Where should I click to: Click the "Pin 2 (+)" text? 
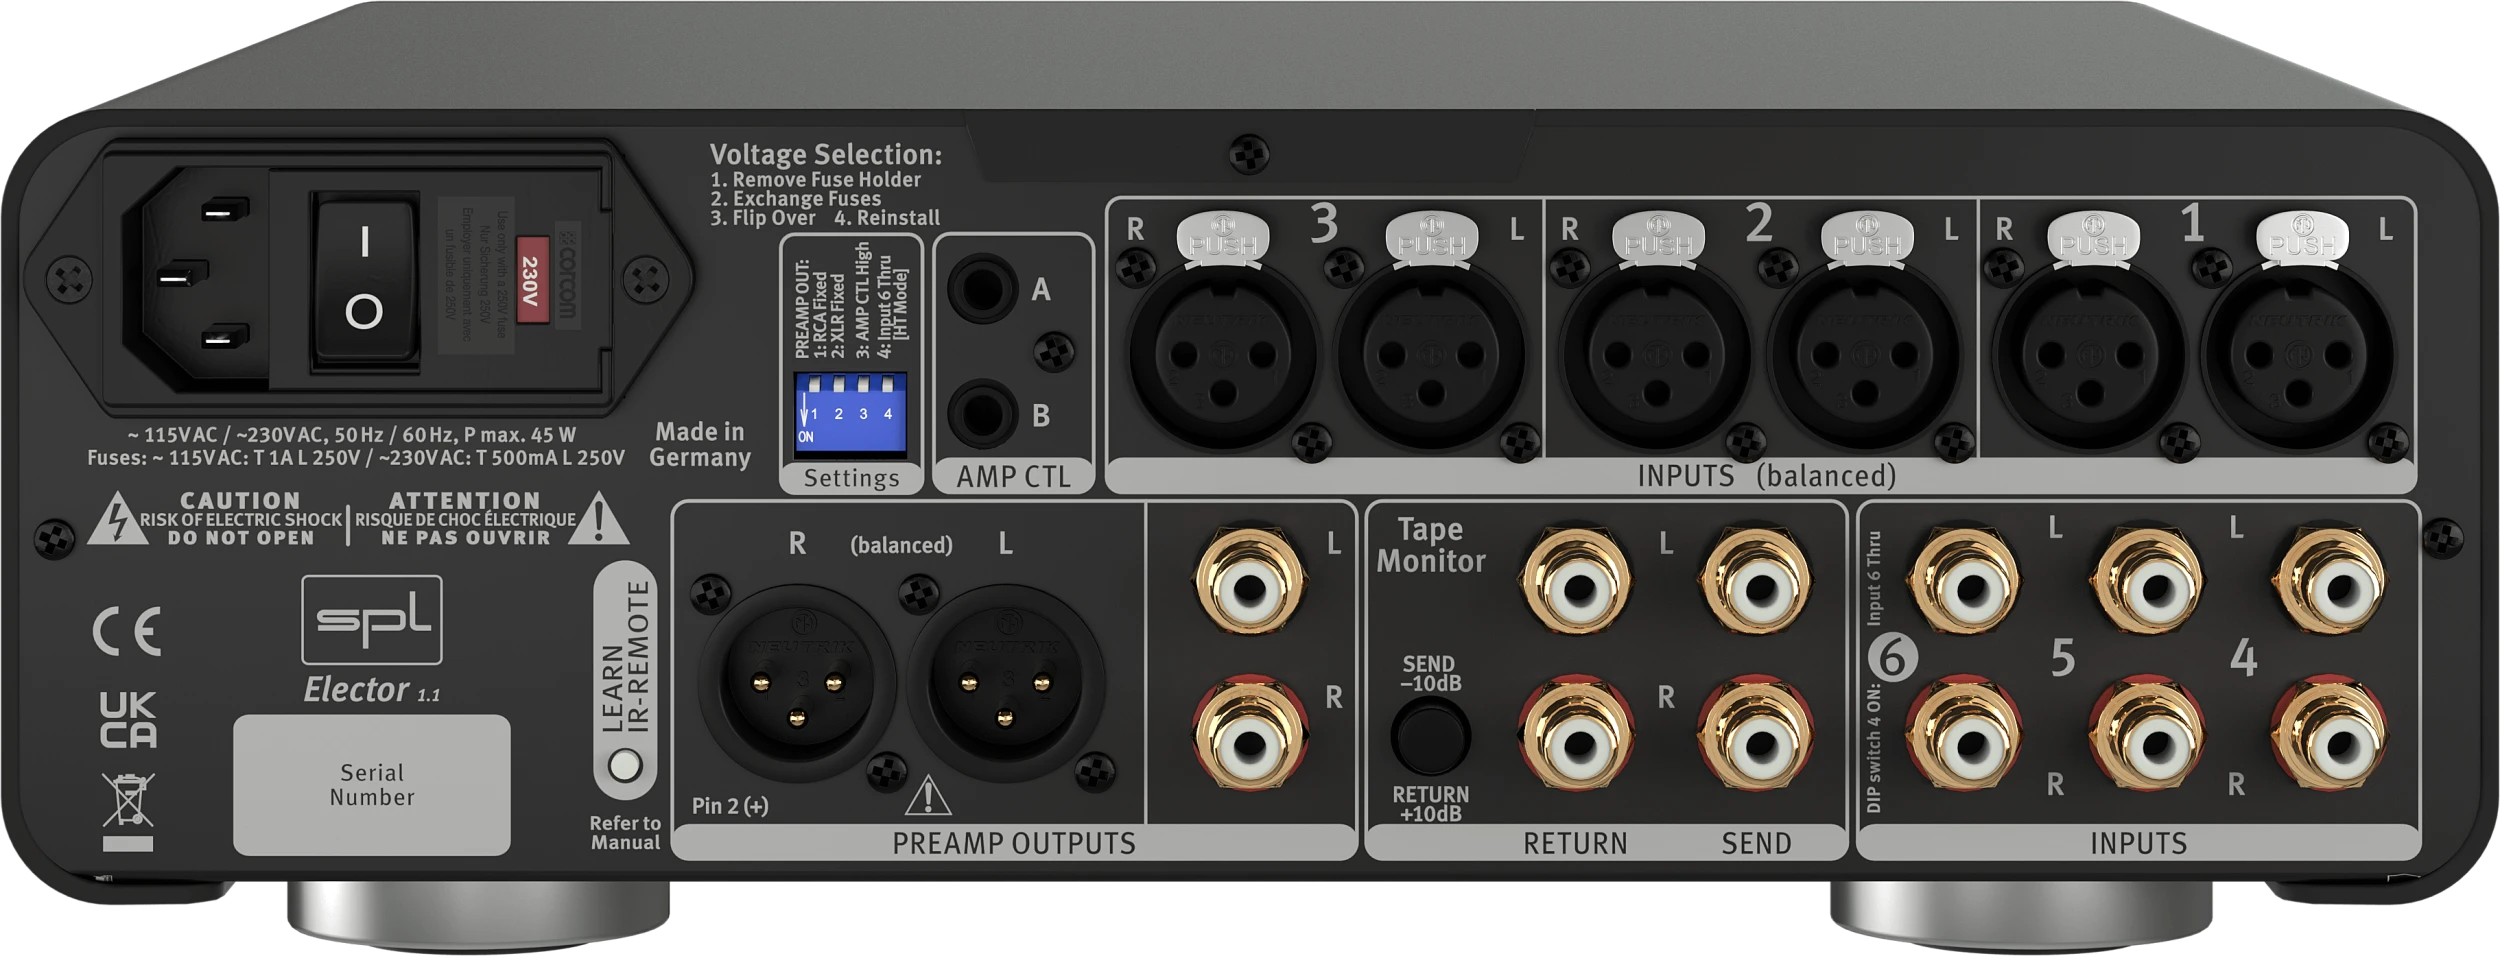pyautogui.click(x=730, y=806)
